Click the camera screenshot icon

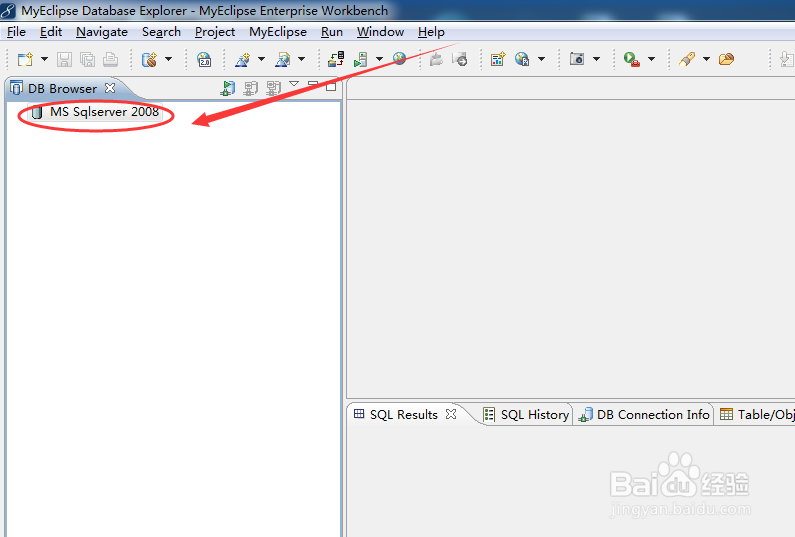[577, 59]
